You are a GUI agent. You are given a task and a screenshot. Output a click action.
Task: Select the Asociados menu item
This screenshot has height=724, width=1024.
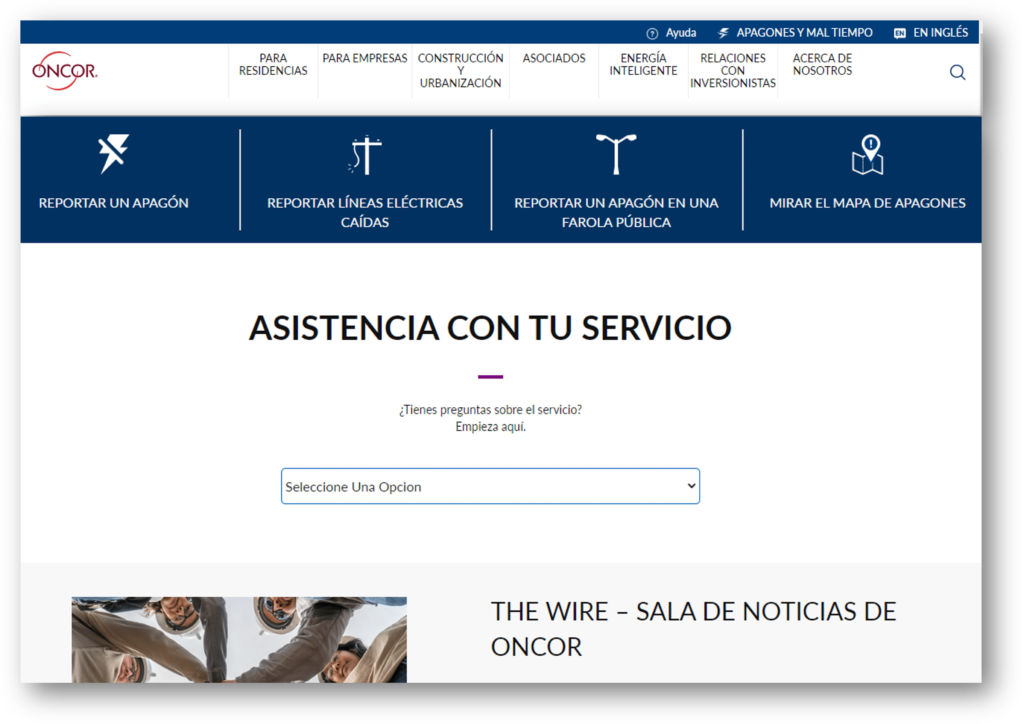554,59
